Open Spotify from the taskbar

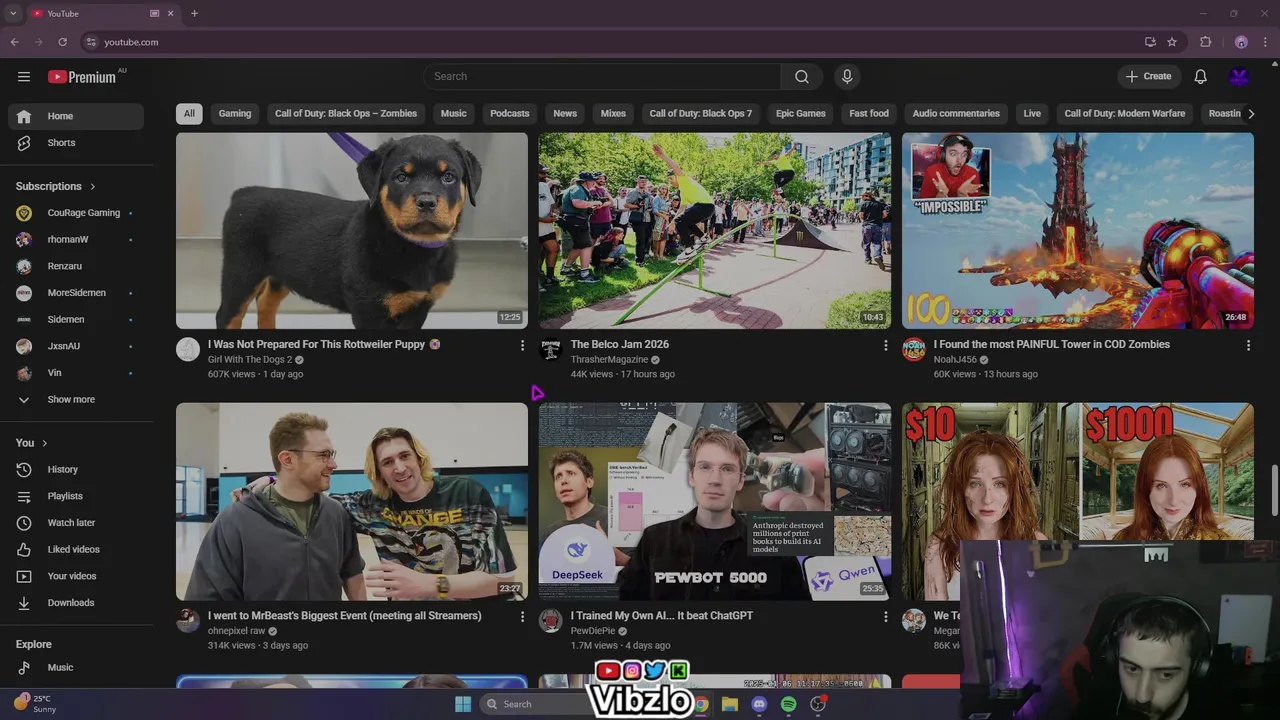pyautogui.click(x=788, y=704)
